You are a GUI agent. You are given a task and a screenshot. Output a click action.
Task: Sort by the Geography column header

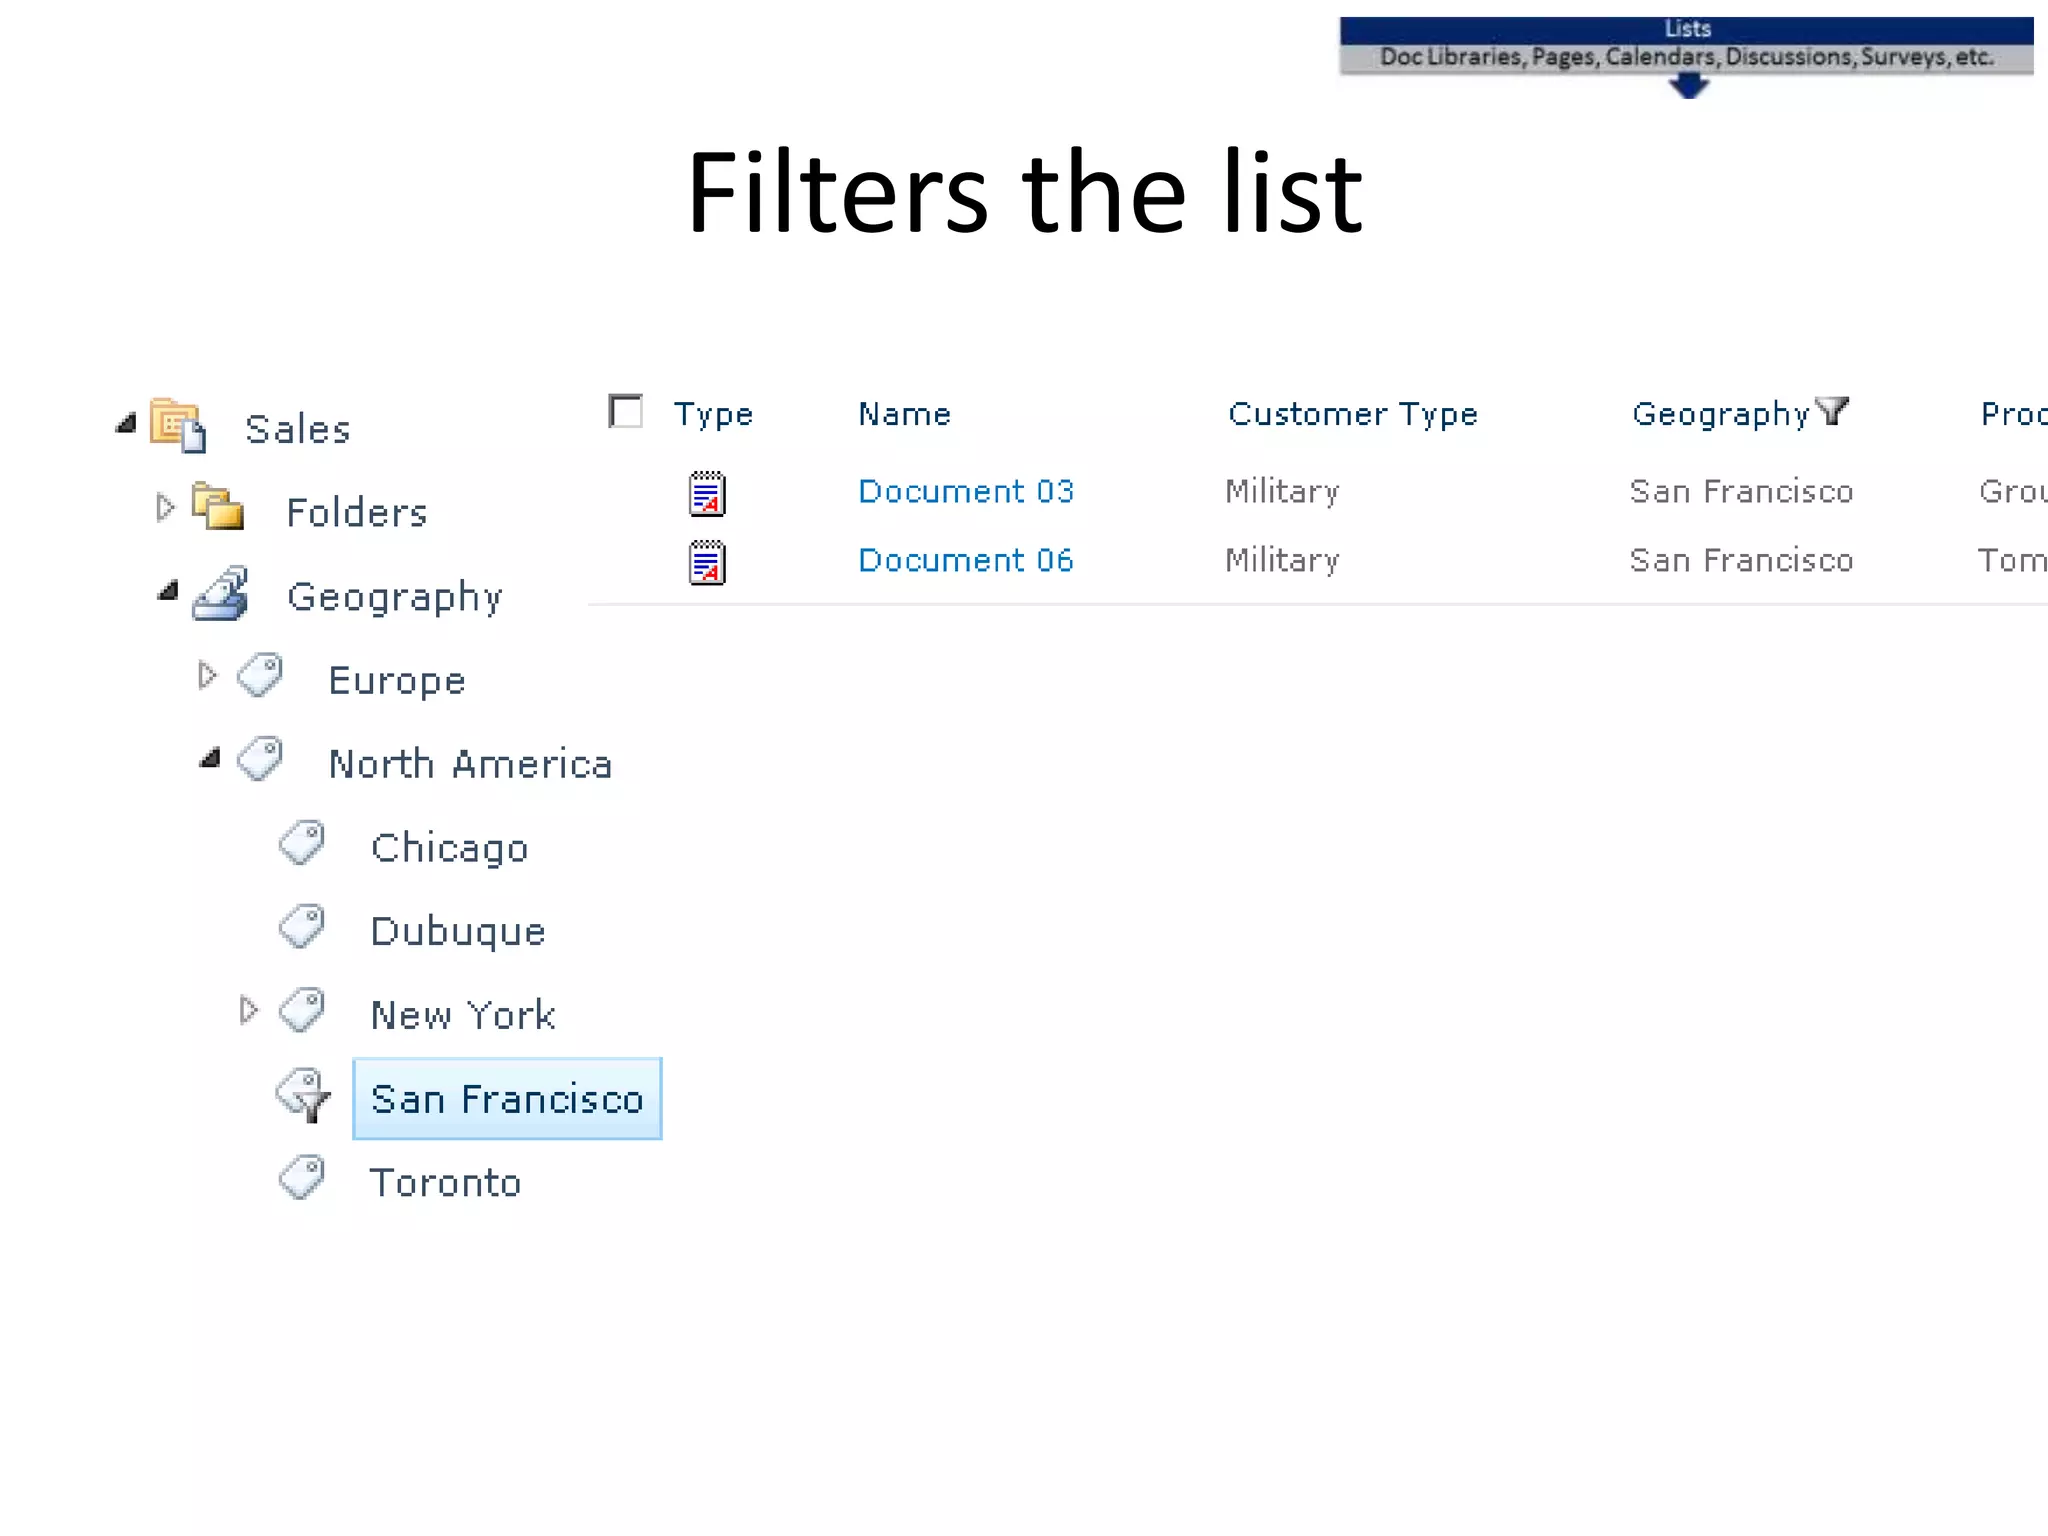click(x=1721, y=414)
